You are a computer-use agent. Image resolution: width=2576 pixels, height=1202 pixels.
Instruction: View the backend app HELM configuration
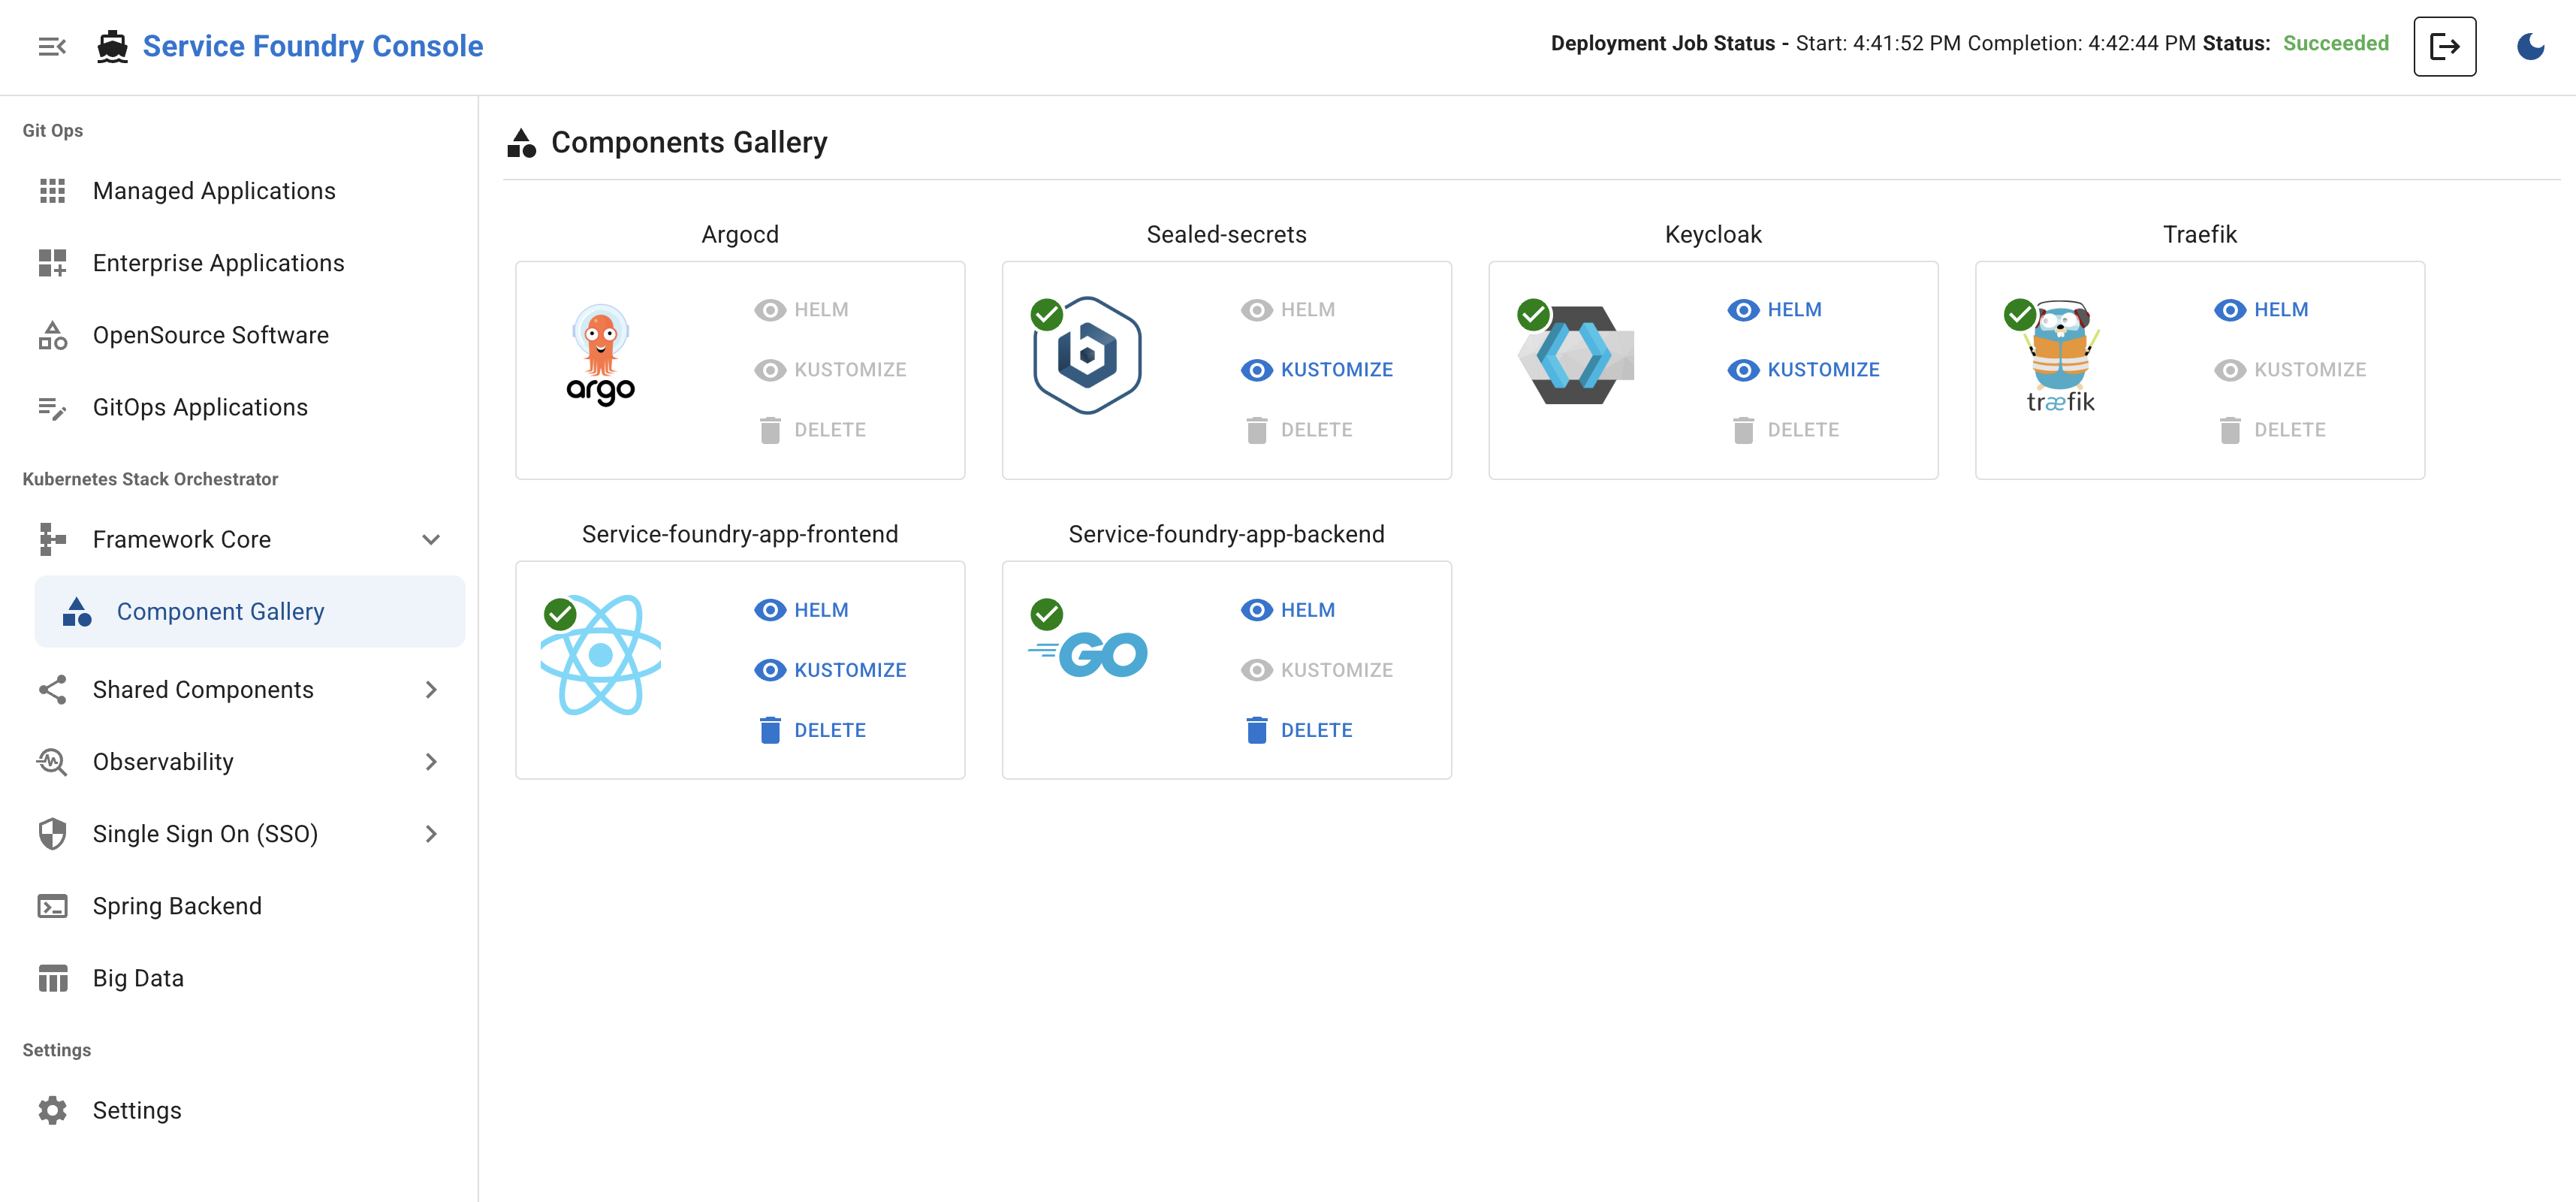[x=1287, y=610]
